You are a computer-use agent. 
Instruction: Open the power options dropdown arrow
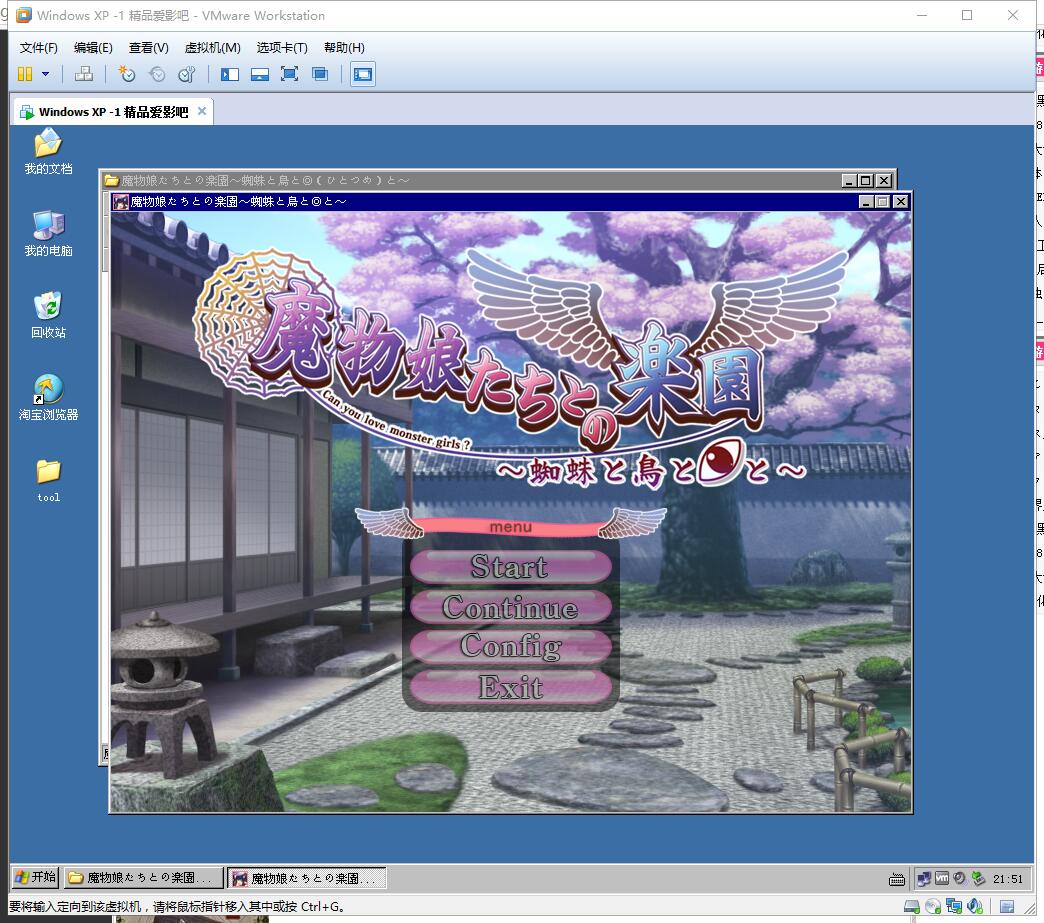click(x=45, y=74)
